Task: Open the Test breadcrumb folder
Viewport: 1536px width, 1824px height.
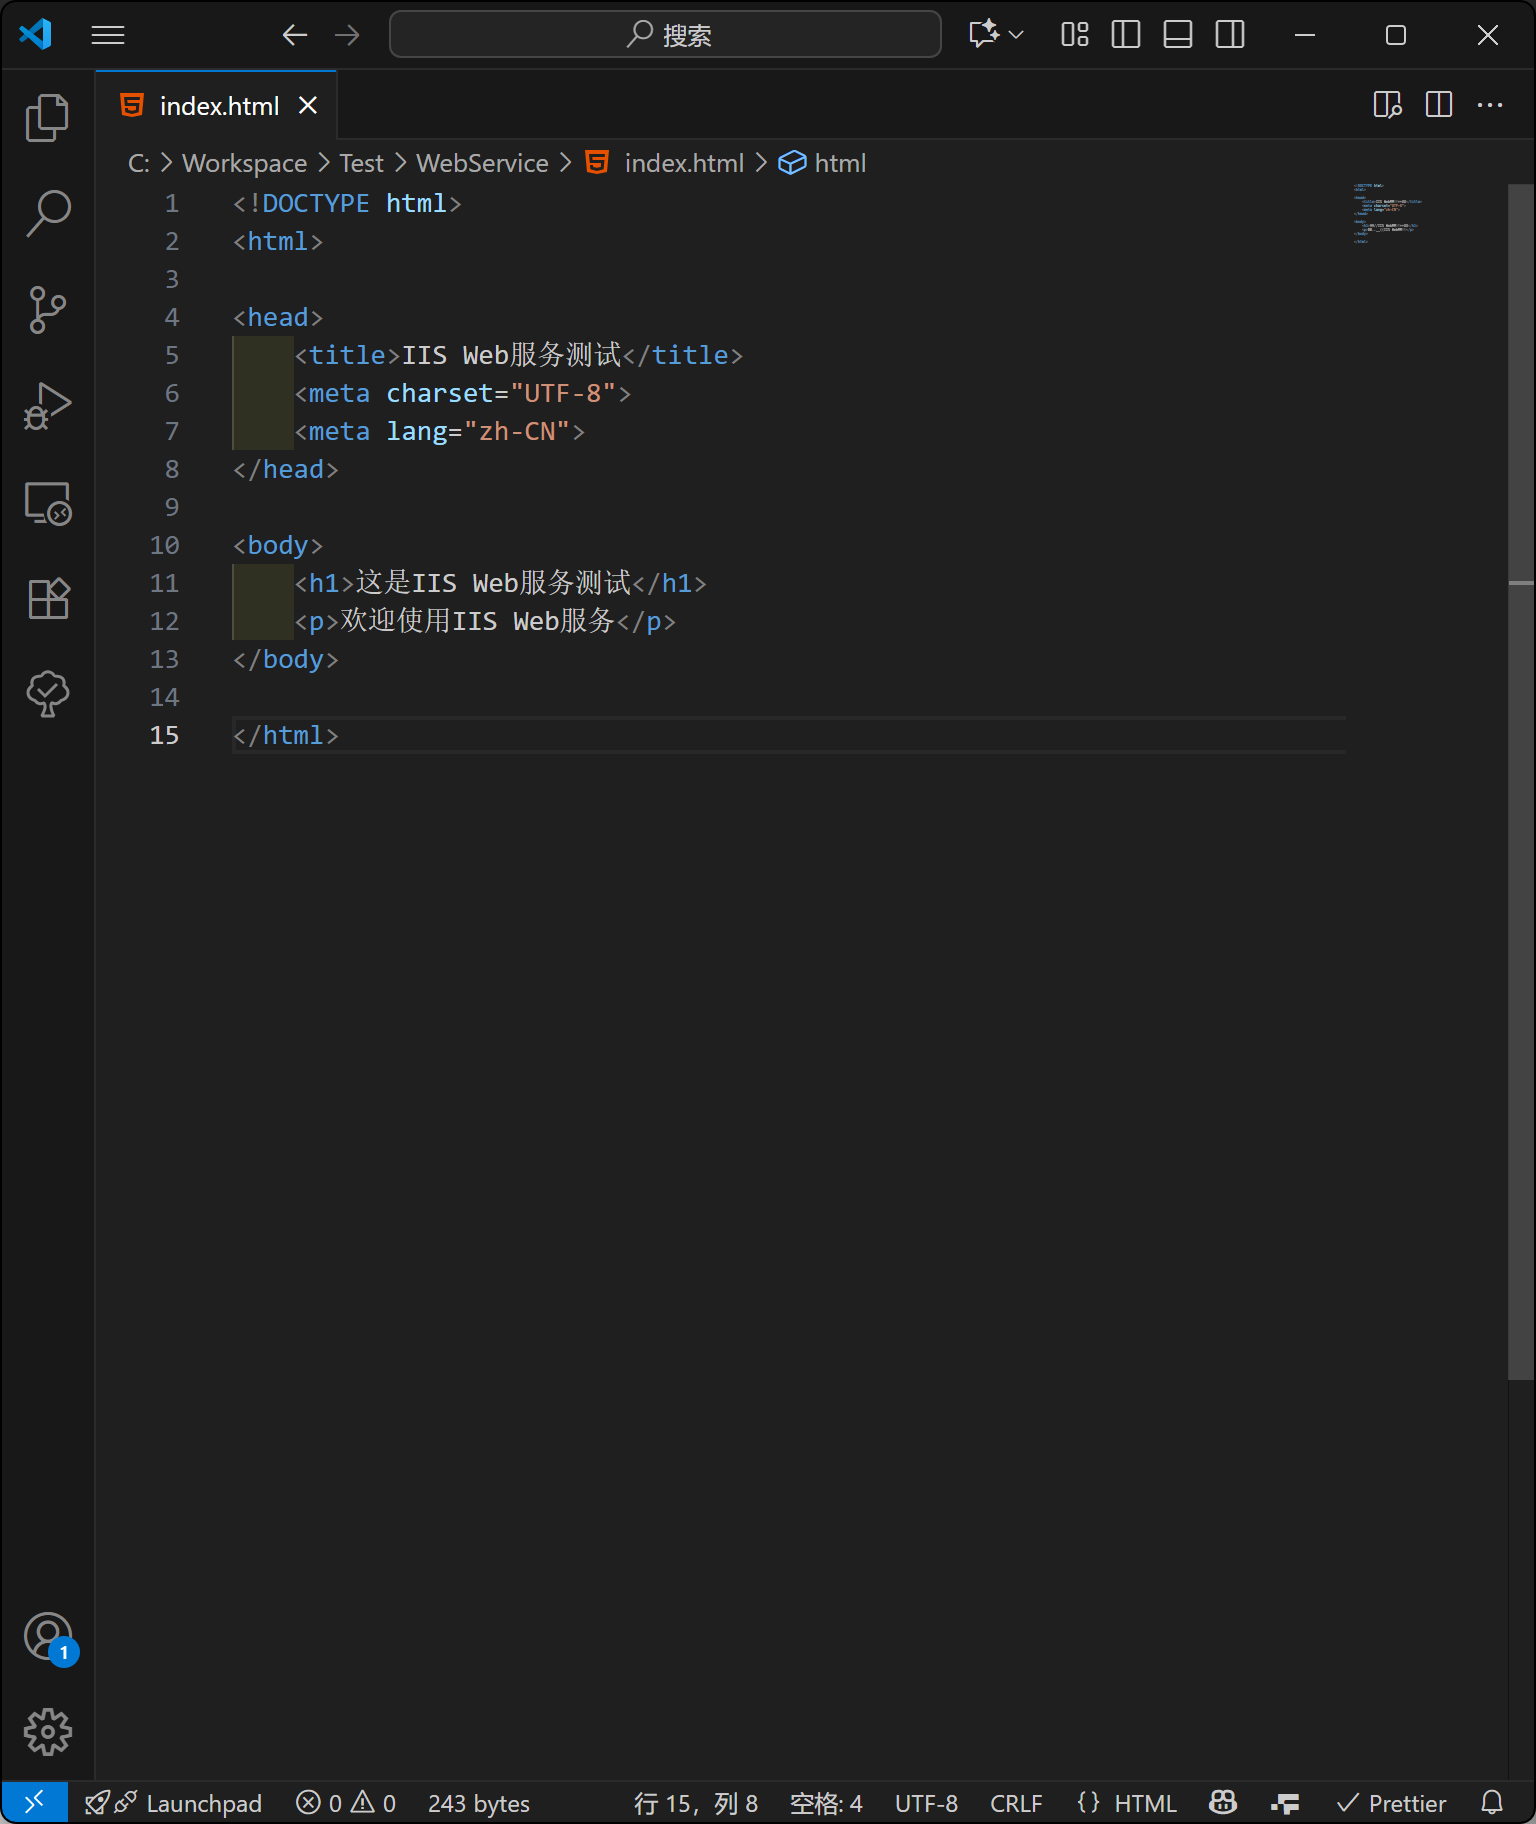Action: click(x=361, y=163)
